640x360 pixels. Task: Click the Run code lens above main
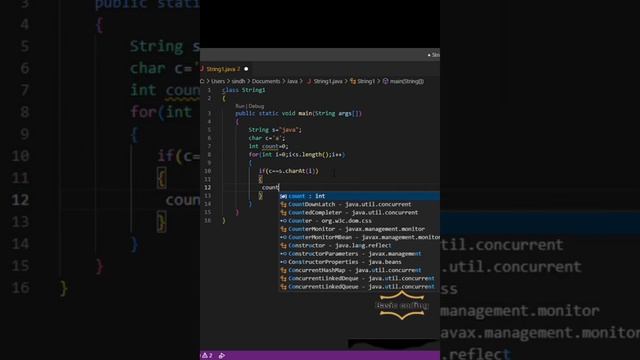[x=240, y=106]
